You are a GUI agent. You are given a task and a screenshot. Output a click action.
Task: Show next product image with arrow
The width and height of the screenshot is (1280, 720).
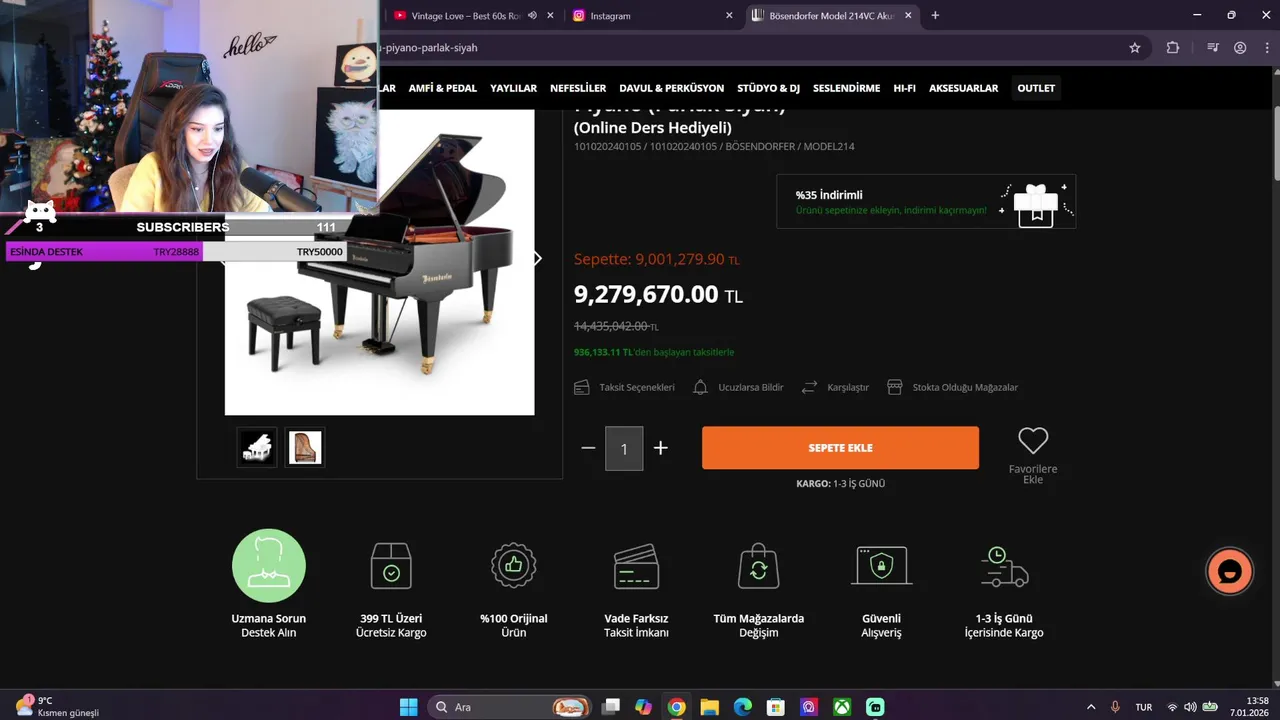(x=538, y=258)
